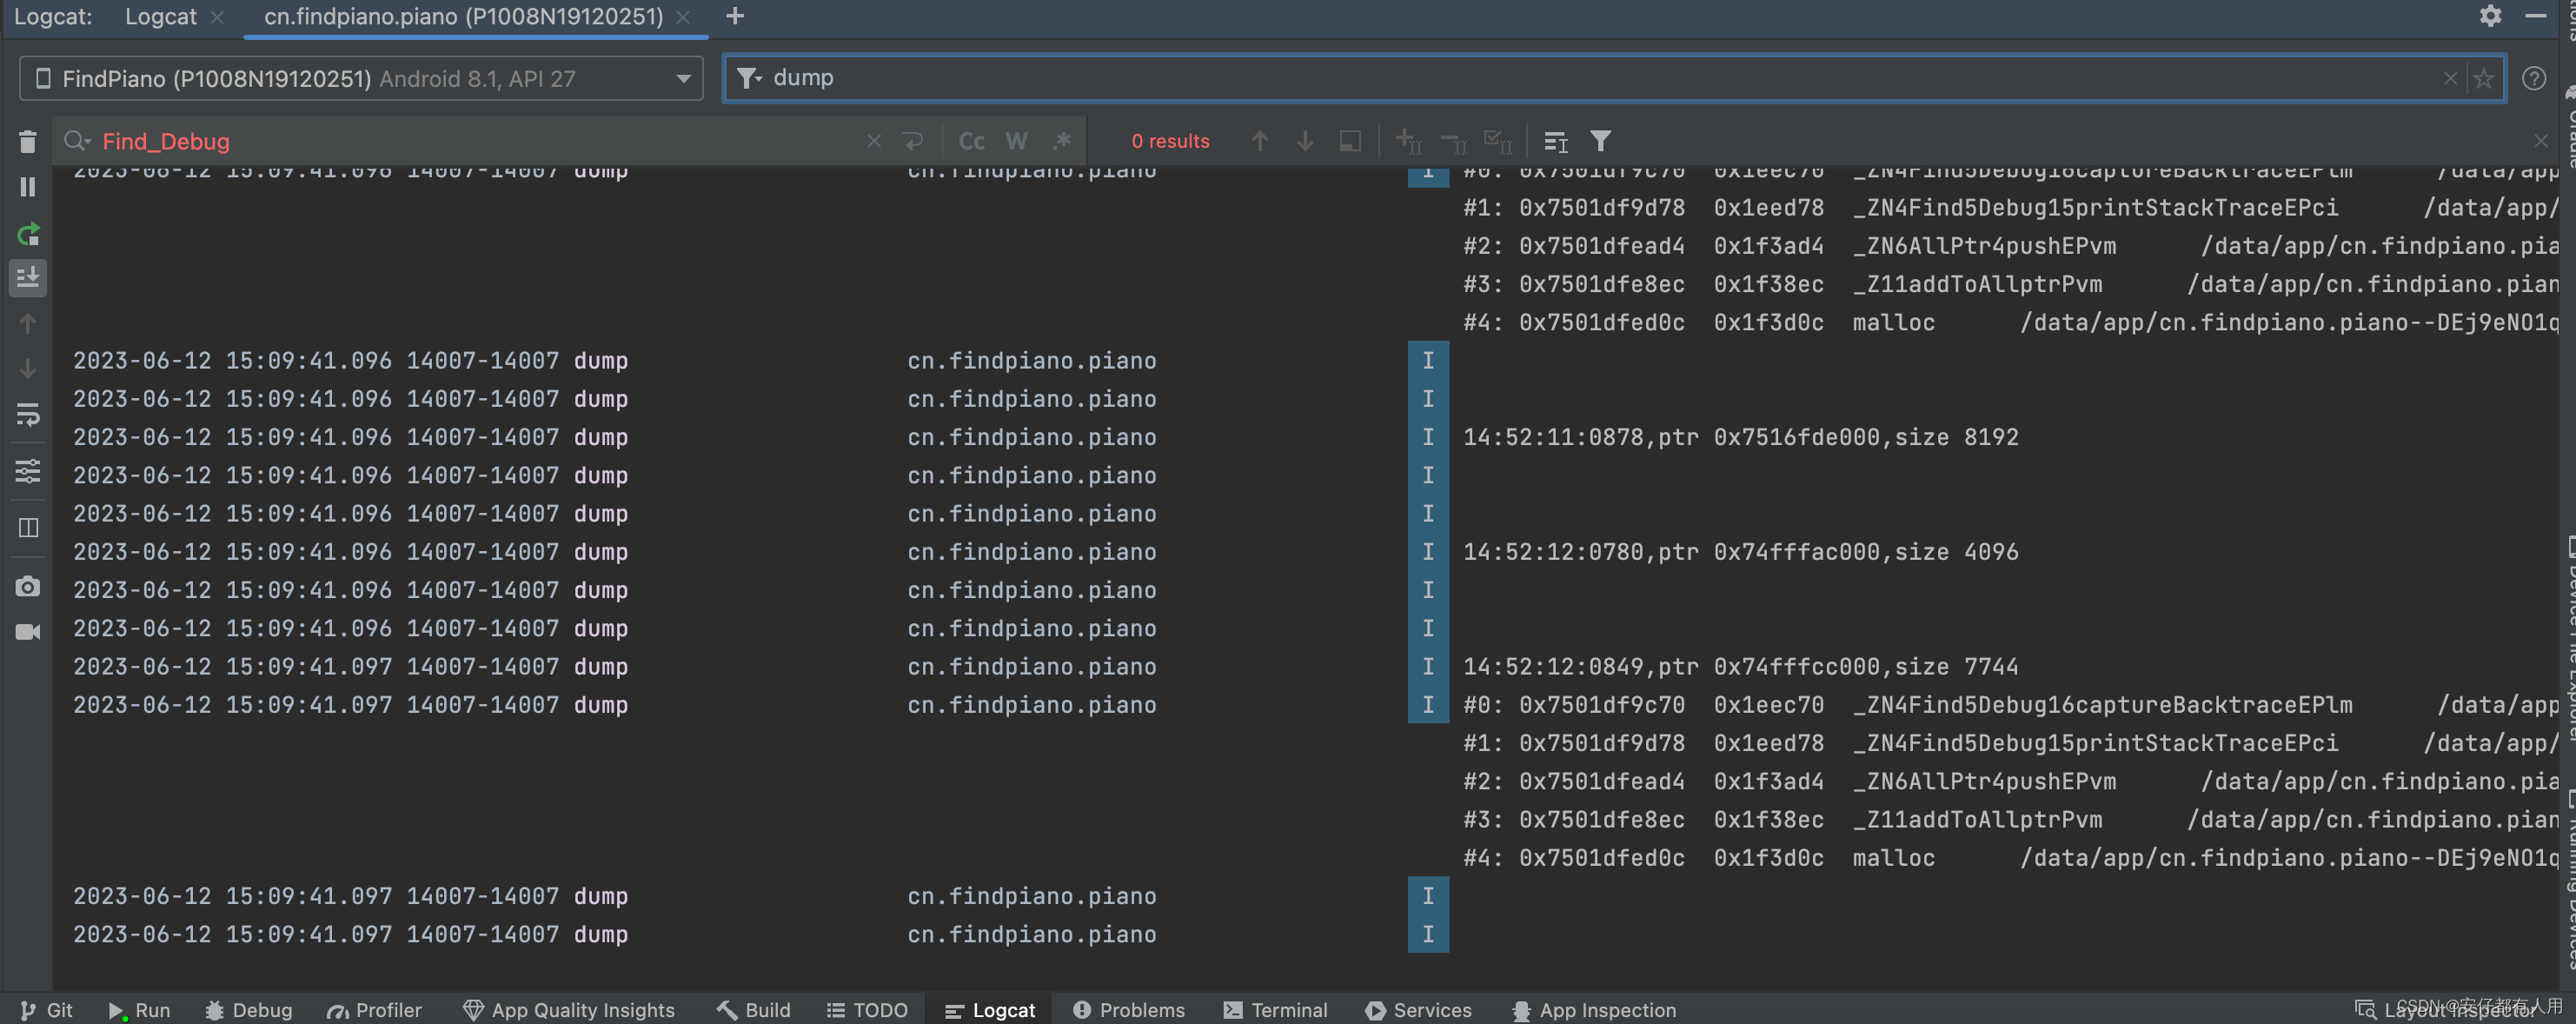Toggle the Cc case-sensitive search option
Viewport: 2576px width, 1024px height.
tap(973, 142)
